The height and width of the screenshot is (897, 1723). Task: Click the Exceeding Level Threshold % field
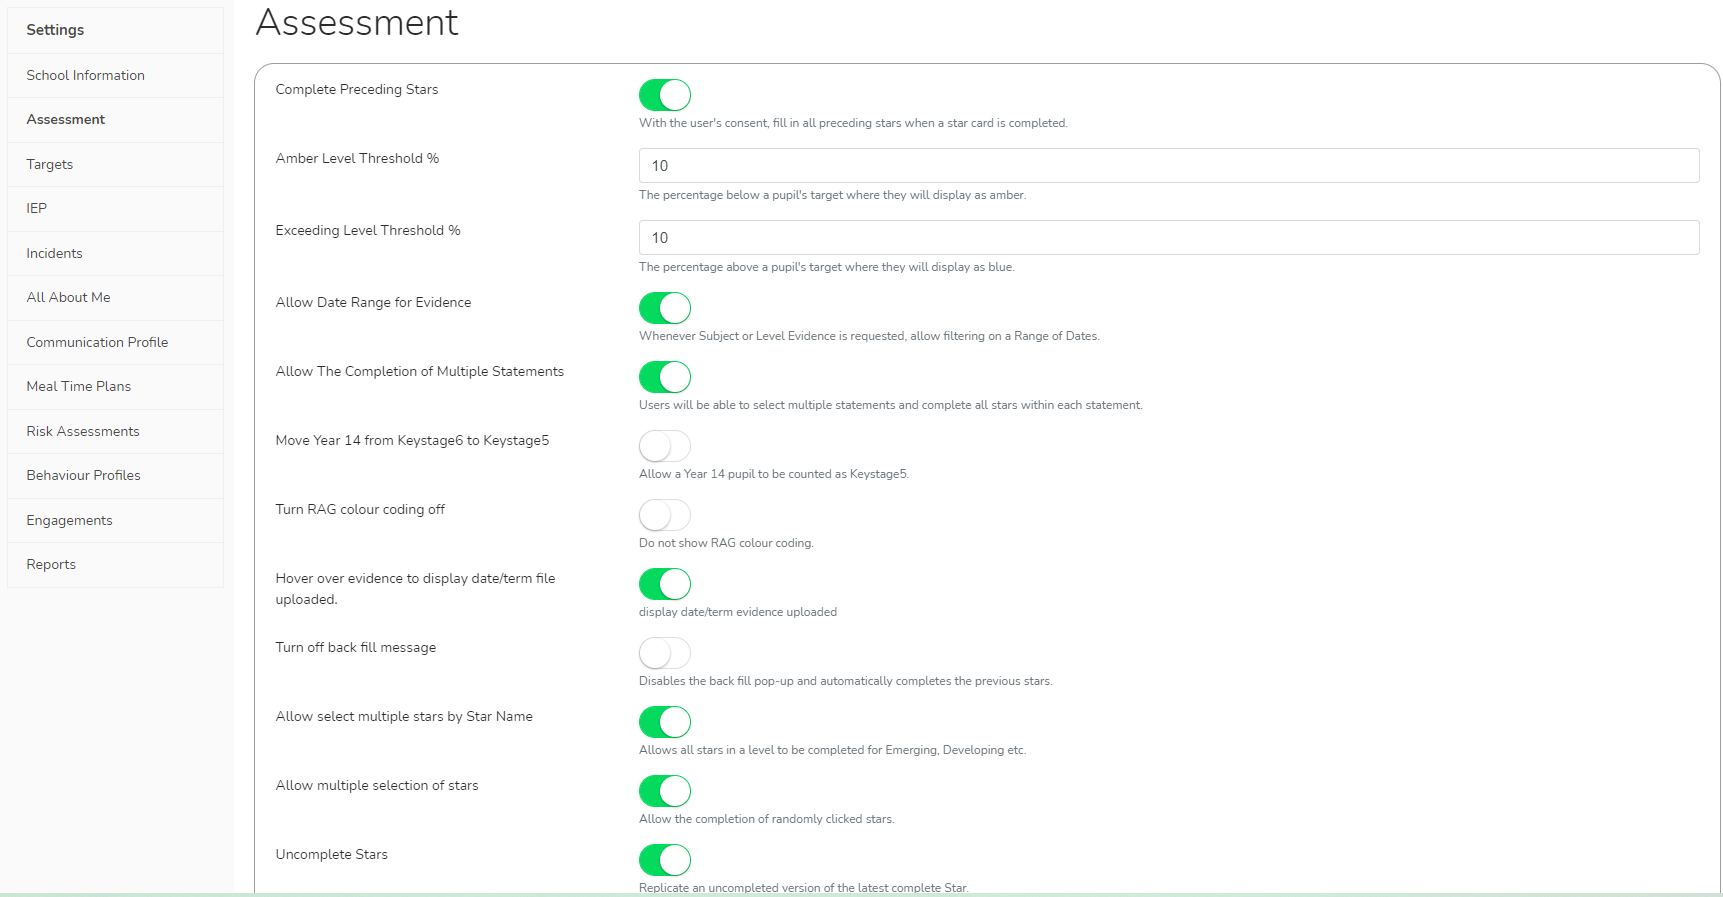click(1169, 238)
